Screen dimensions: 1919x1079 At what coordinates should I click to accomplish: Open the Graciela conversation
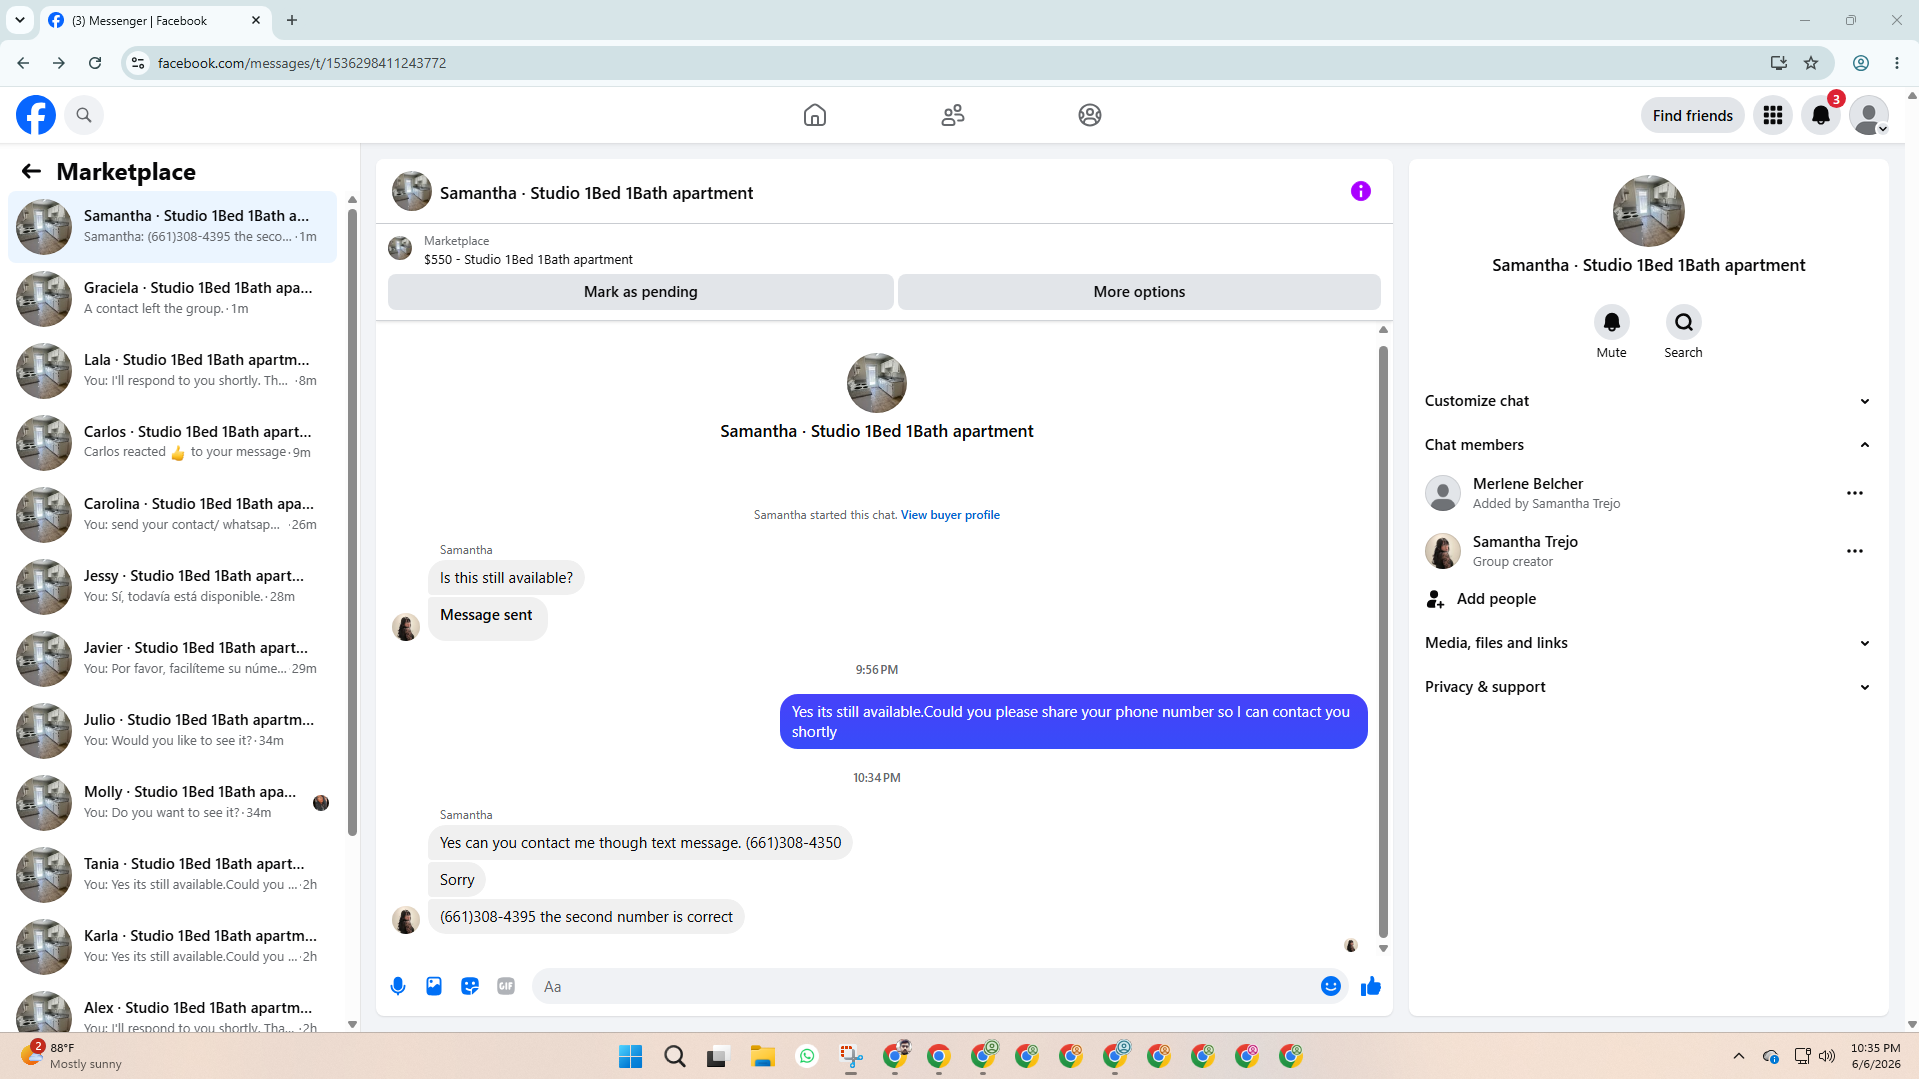(x=172, y=298)
